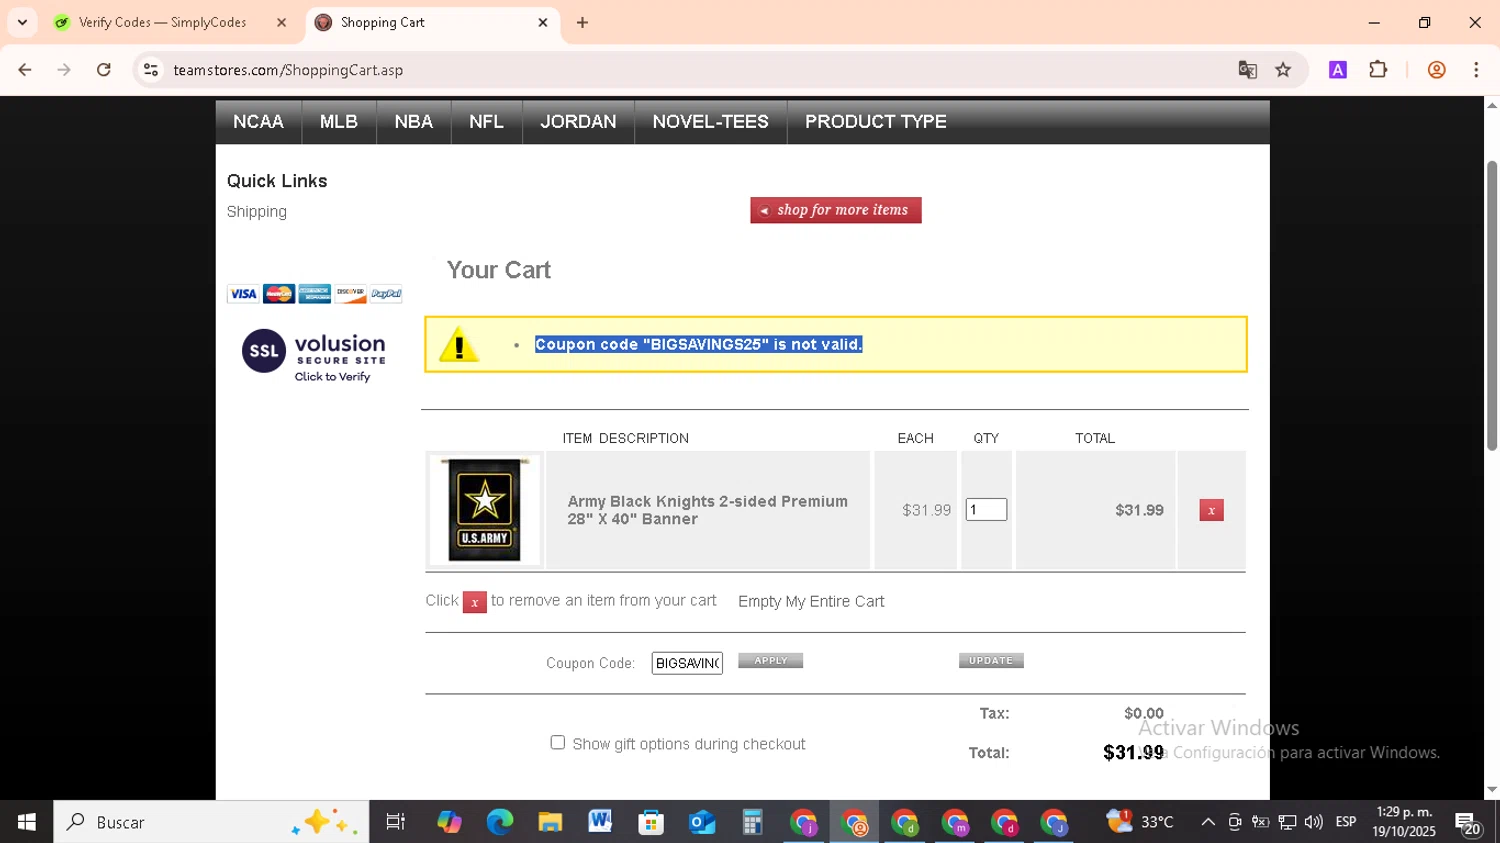Open Army Black Knights banner thumbnail
Image resolution: width=1500 pixels, height=843 pixels.
pyautogui.click(x=484, y=510)
